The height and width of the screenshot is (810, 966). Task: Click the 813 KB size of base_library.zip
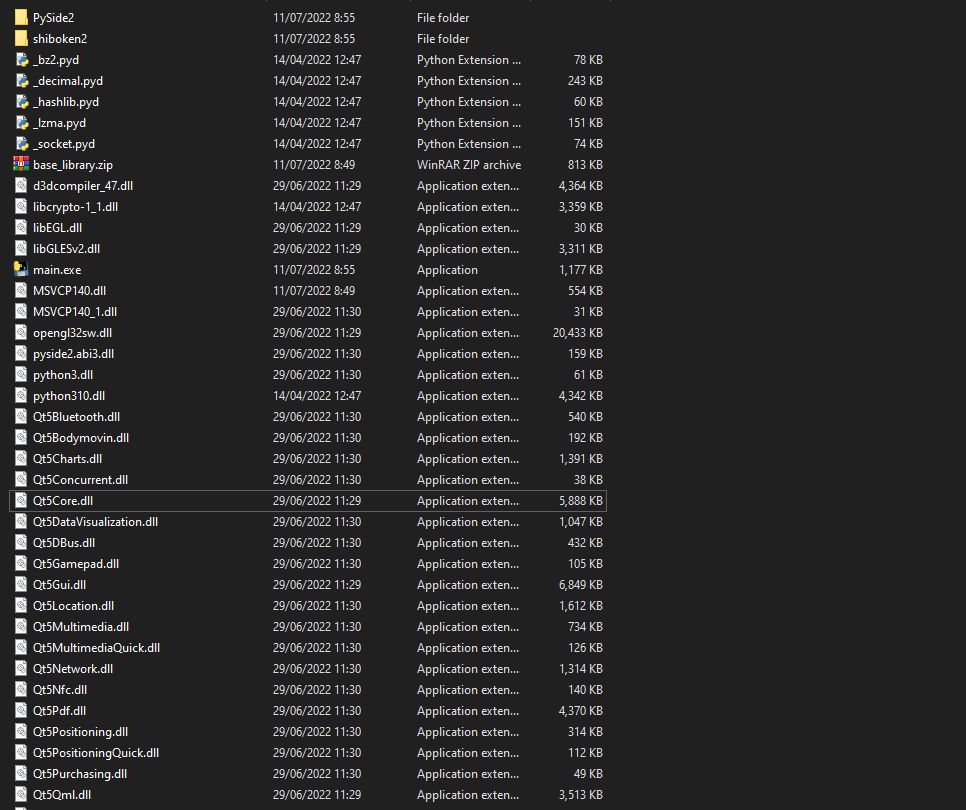[585, 164]
